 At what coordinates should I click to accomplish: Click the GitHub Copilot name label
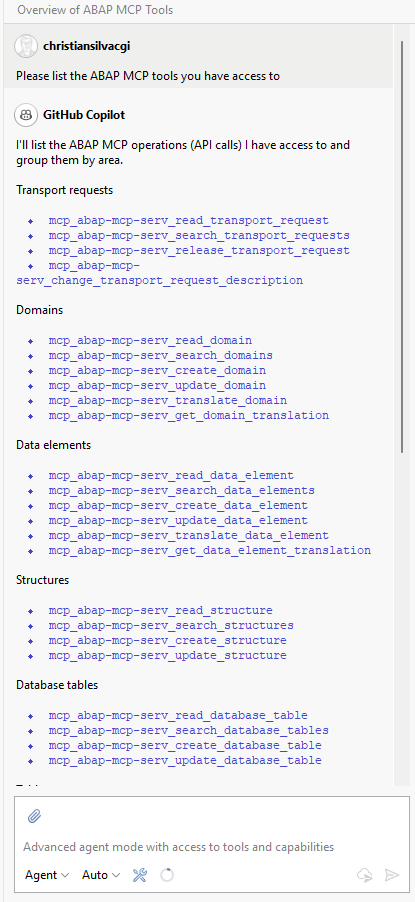pyautogui.click(x=84, y=115)
